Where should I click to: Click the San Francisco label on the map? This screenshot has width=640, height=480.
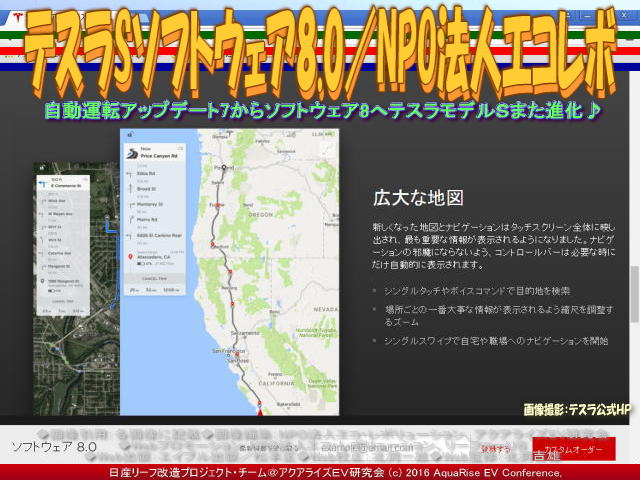point(229,351)
